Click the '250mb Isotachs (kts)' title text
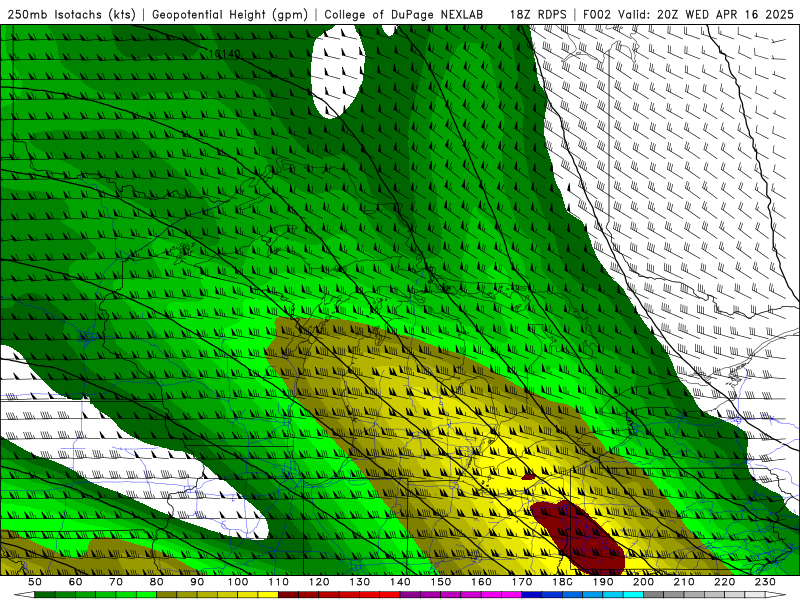Viewport: 800px width, 600px height. (x=71, y=15)
